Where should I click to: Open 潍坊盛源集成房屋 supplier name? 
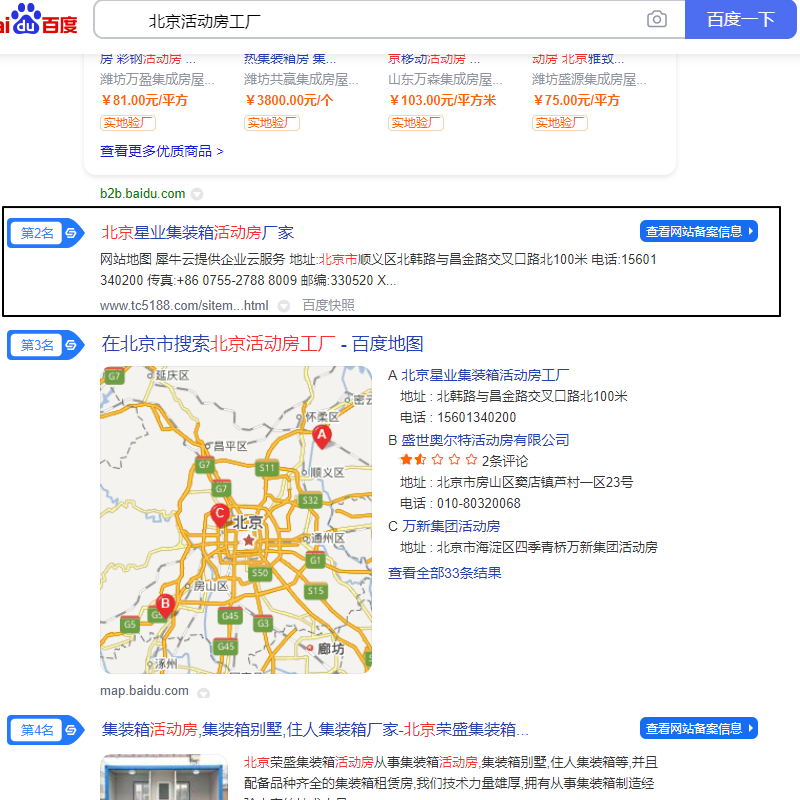tap(589, 80)
